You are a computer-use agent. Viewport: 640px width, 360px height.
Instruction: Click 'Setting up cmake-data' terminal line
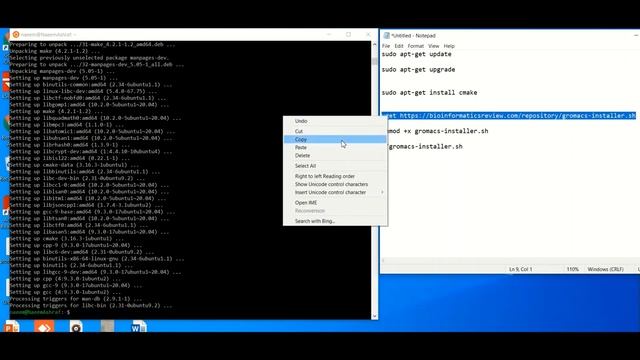pyautogui.click(x=74, y=165)
